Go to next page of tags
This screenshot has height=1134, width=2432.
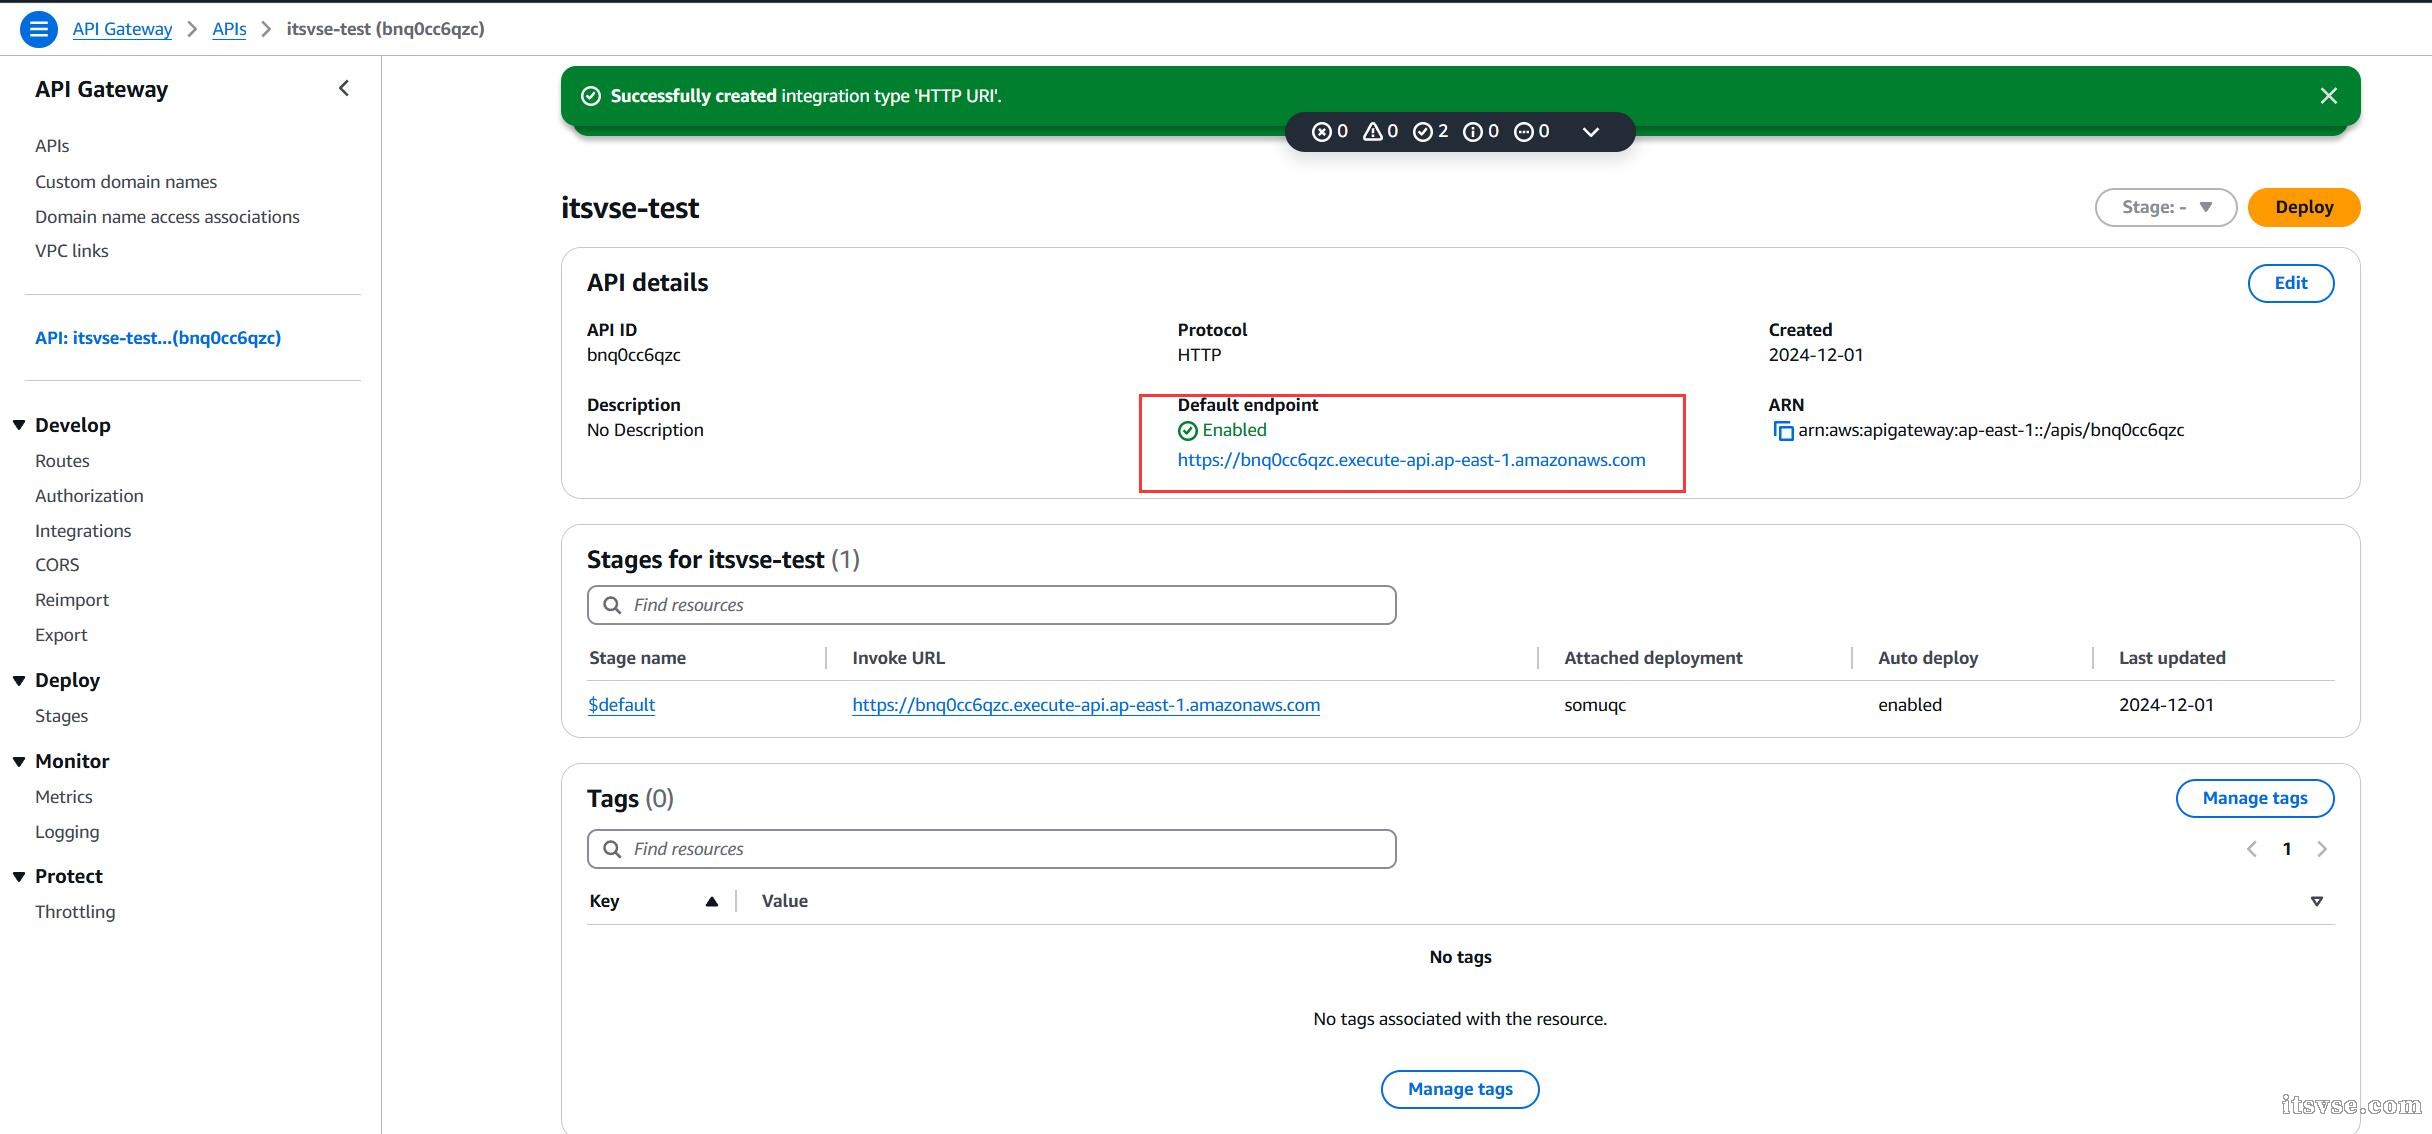tap(2321, 849)
